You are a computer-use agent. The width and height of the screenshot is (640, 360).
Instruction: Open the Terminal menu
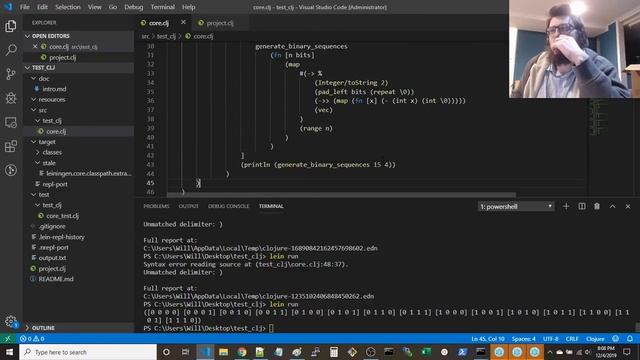click(x=162, y=7)
